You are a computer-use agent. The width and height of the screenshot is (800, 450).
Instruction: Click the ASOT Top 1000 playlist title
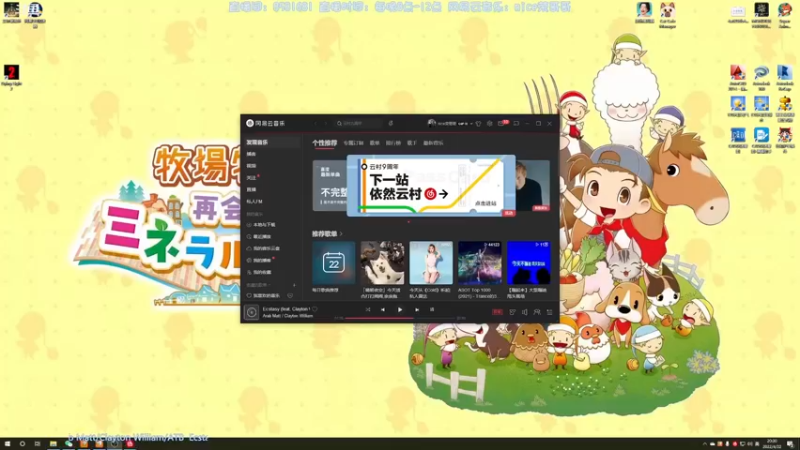click(478, 293)
